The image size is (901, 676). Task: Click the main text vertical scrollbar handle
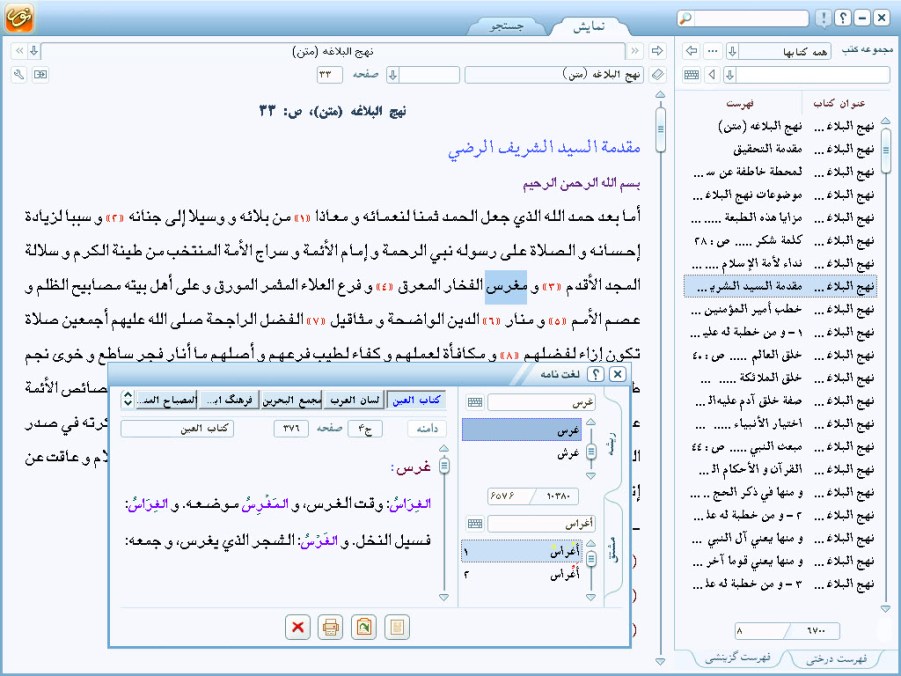pos(660,129)
